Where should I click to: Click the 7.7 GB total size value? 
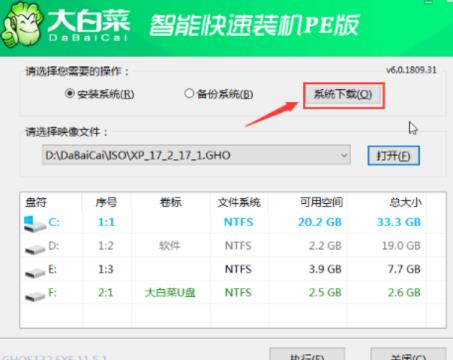point(404,269)
